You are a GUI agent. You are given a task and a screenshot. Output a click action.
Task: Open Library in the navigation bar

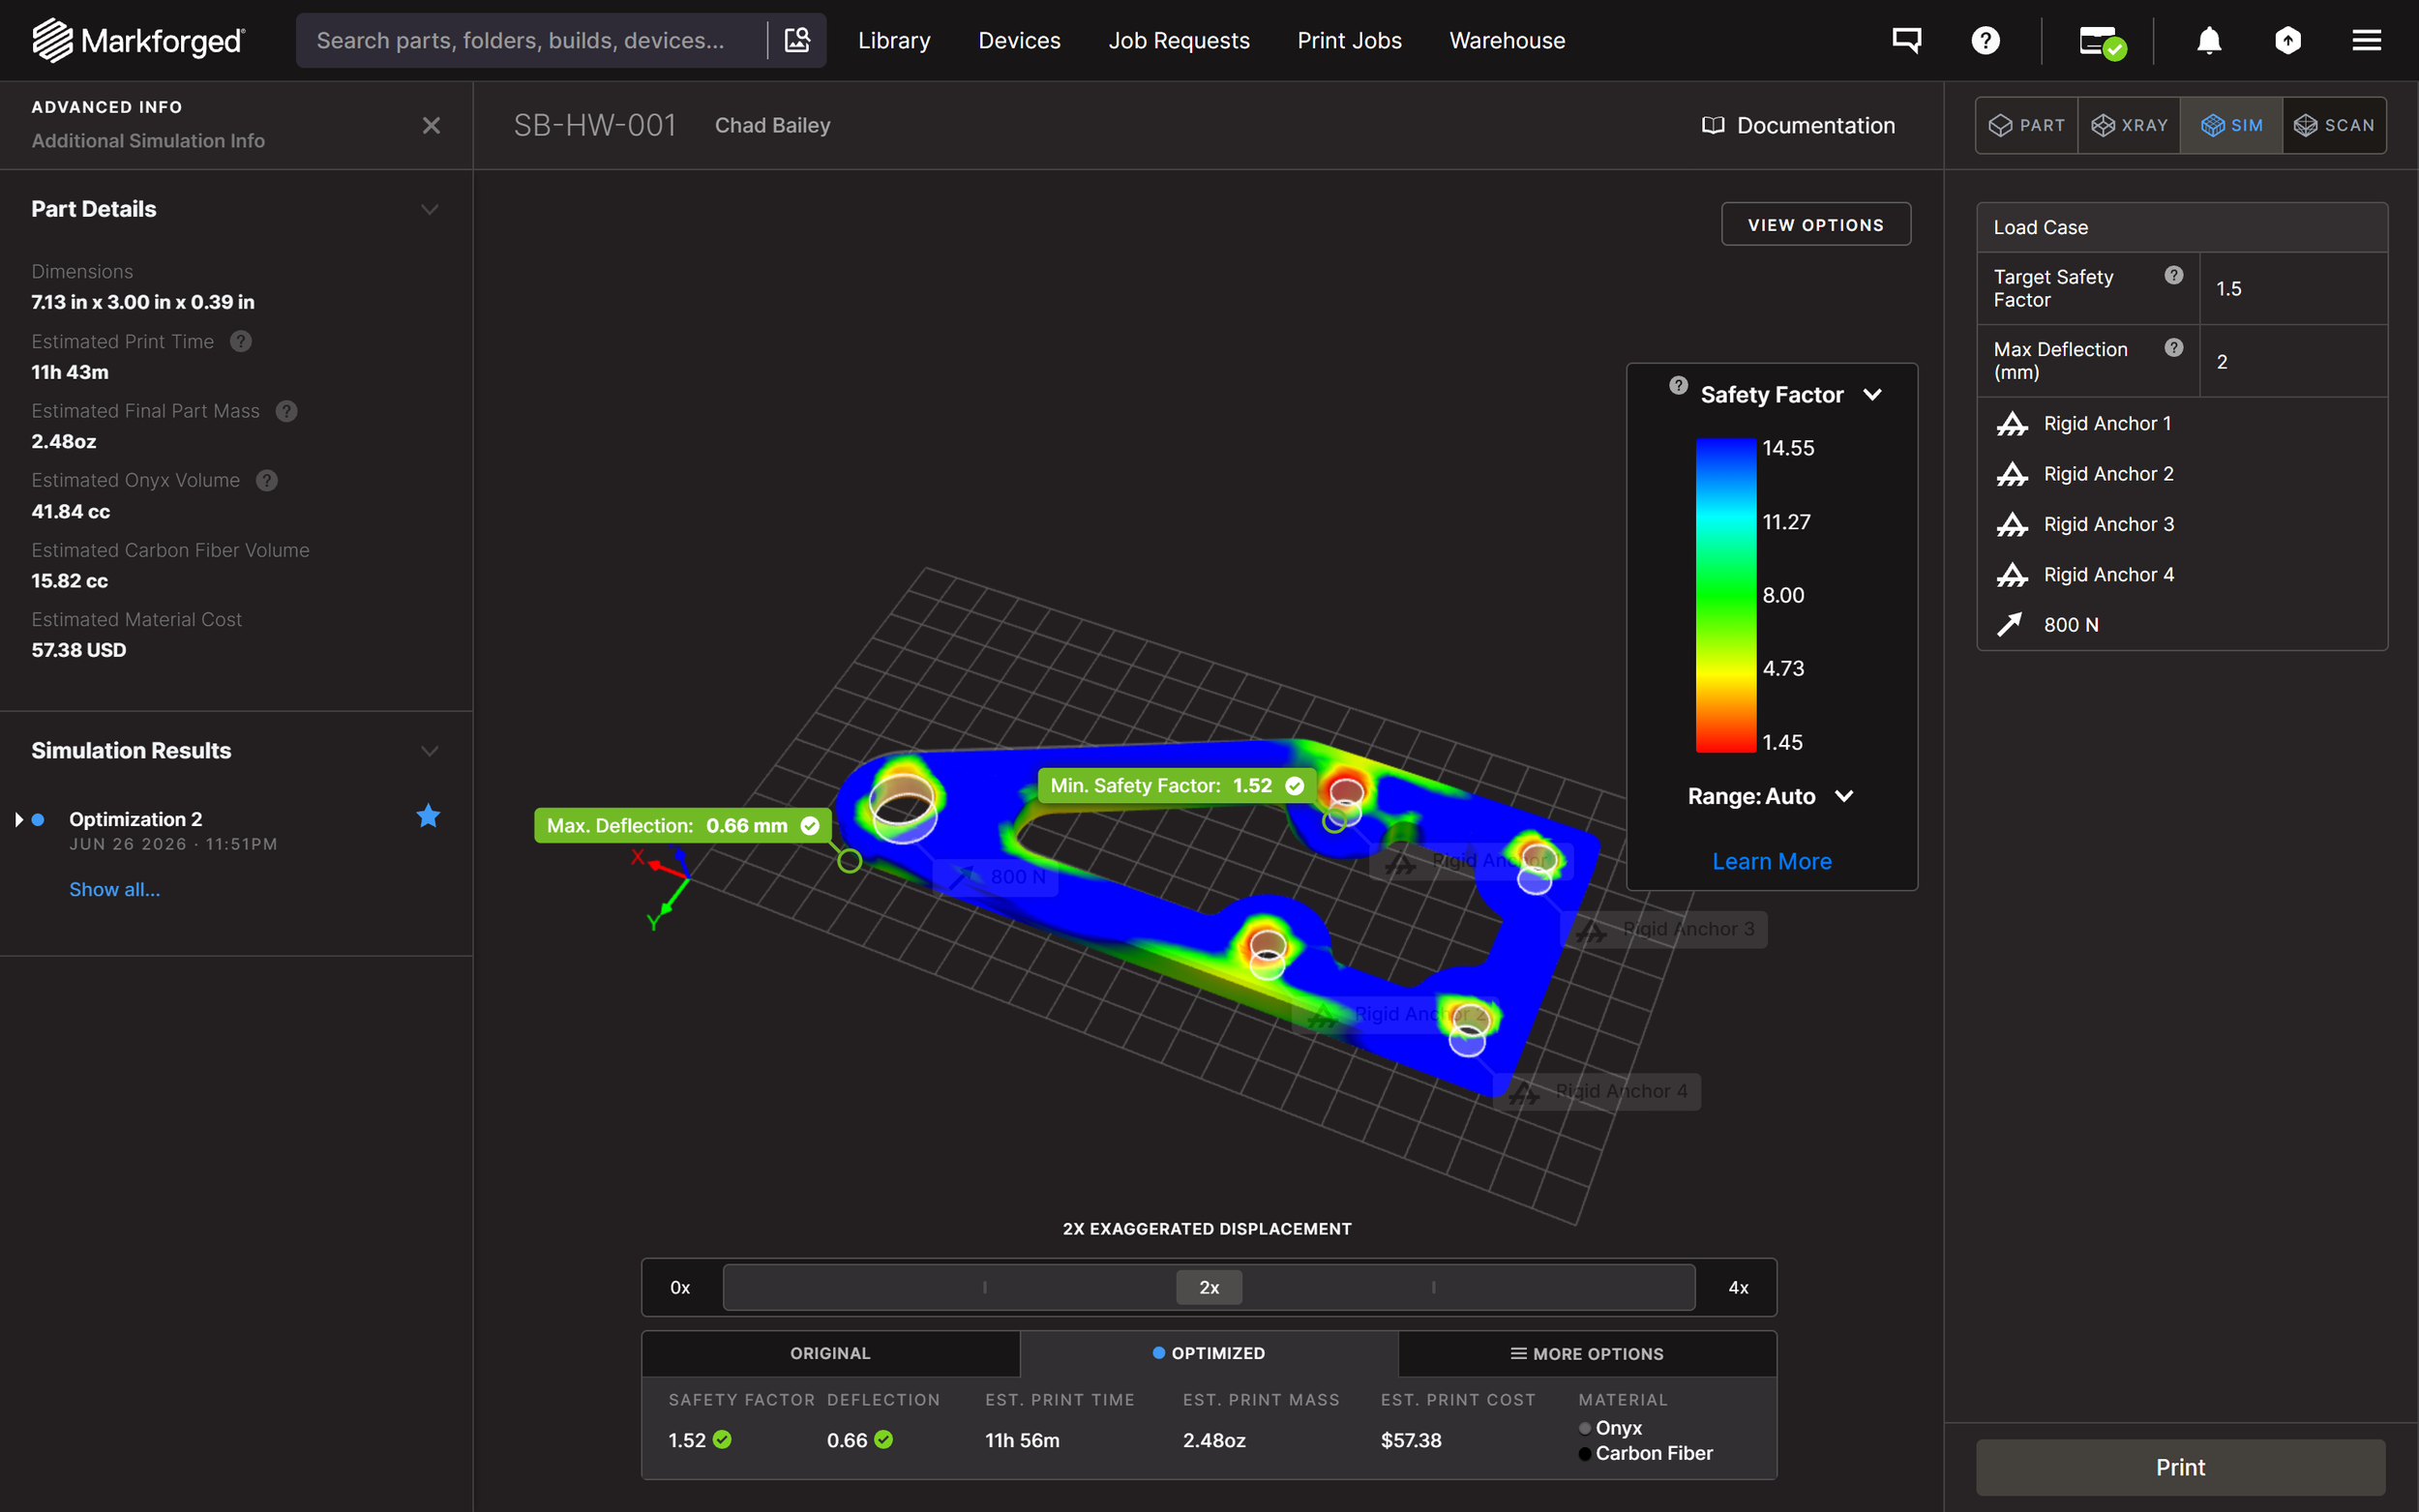(894, 40)
